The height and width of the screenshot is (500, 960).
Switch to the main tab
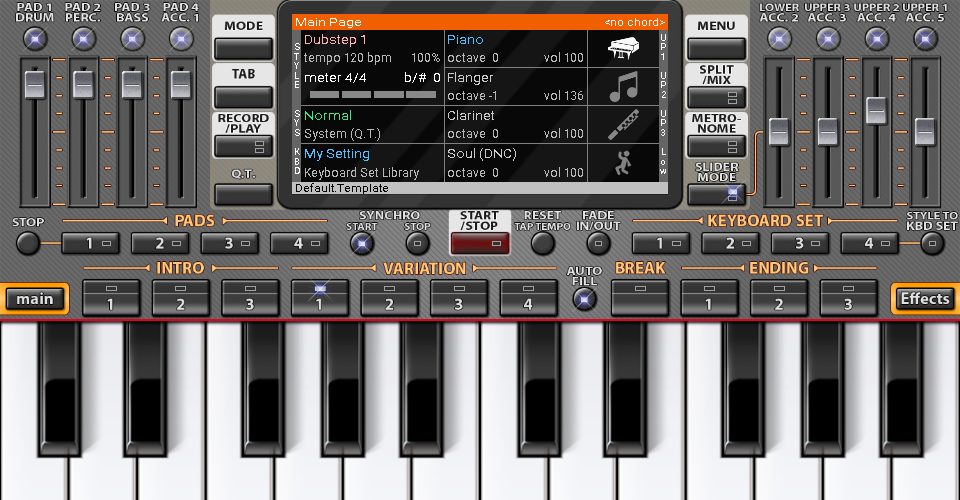tap(35, 299)
